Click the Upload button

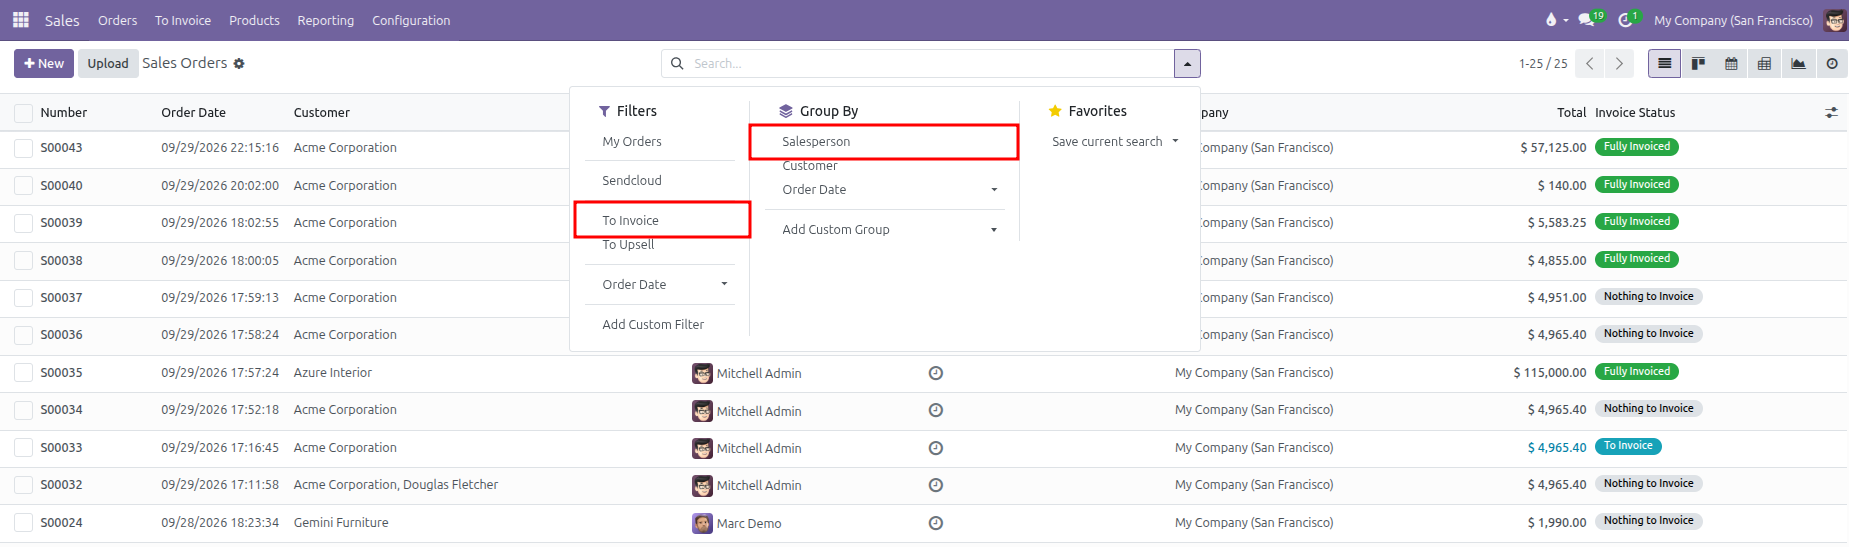pyautogui.click(x=108, y=63)
